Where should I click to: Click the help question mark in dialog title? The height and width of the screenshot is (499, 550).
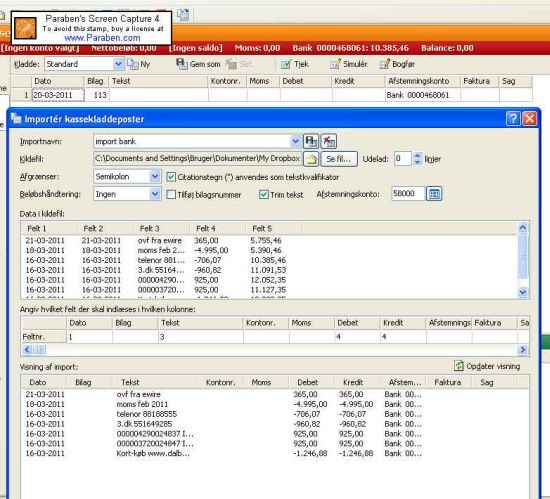[x=513, y=119]
